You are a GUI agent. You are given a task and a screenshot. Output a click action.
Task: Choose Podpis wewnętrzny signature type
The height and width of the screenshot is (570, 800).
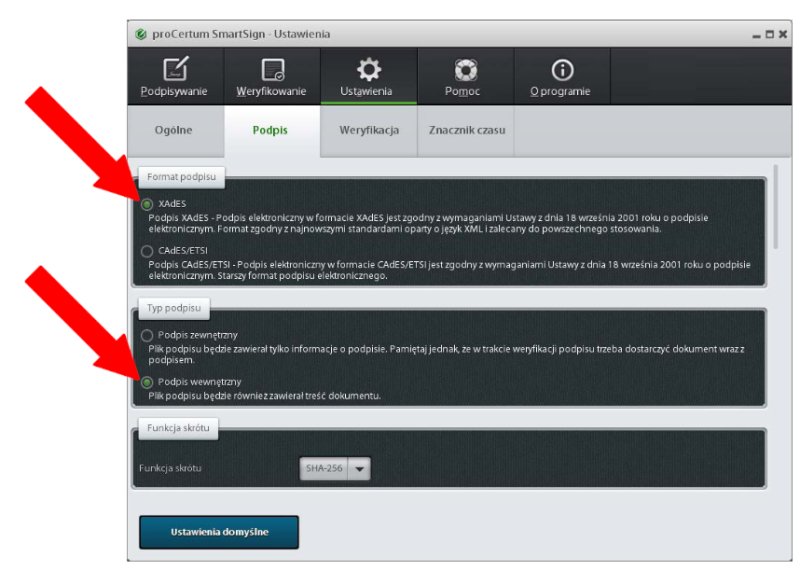pyautogui.click(x=147, y=382)
